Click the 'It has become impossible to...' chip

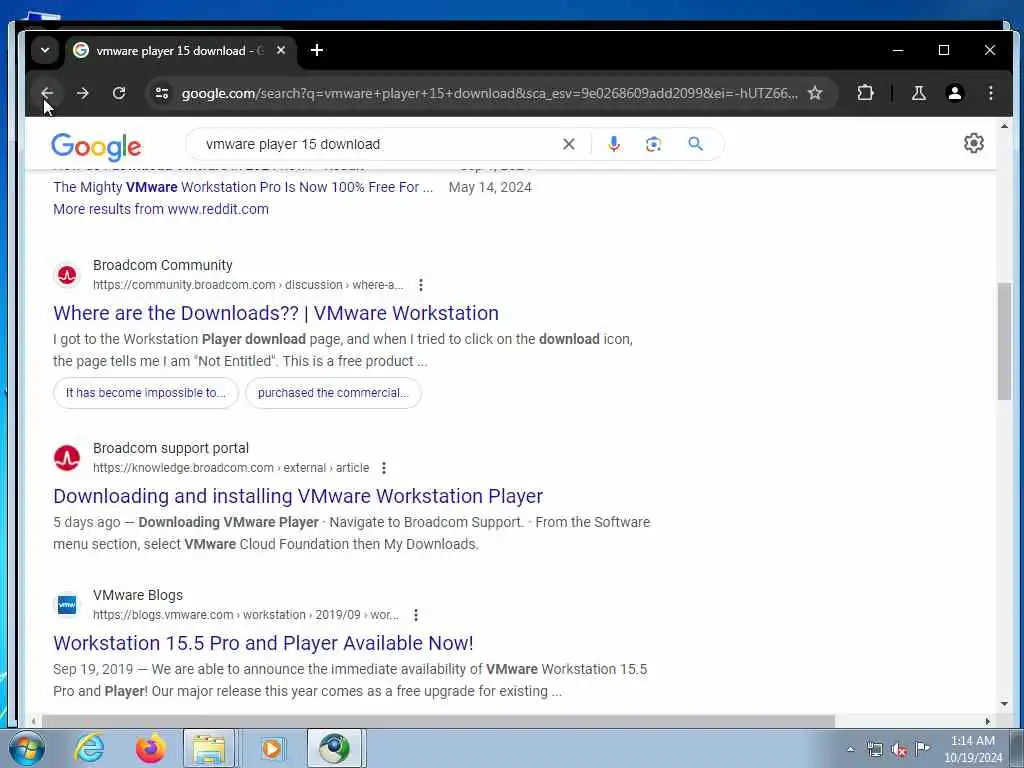pos(146,393)
